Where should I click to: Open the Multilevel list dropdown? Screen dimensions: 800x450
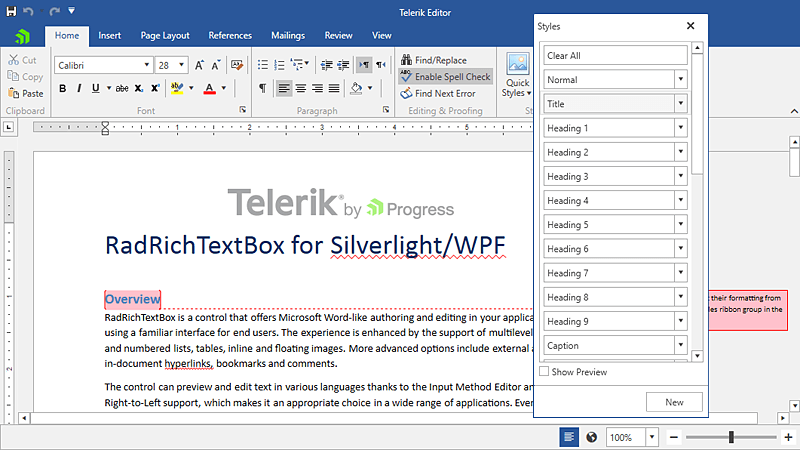(x=299, y=64)
